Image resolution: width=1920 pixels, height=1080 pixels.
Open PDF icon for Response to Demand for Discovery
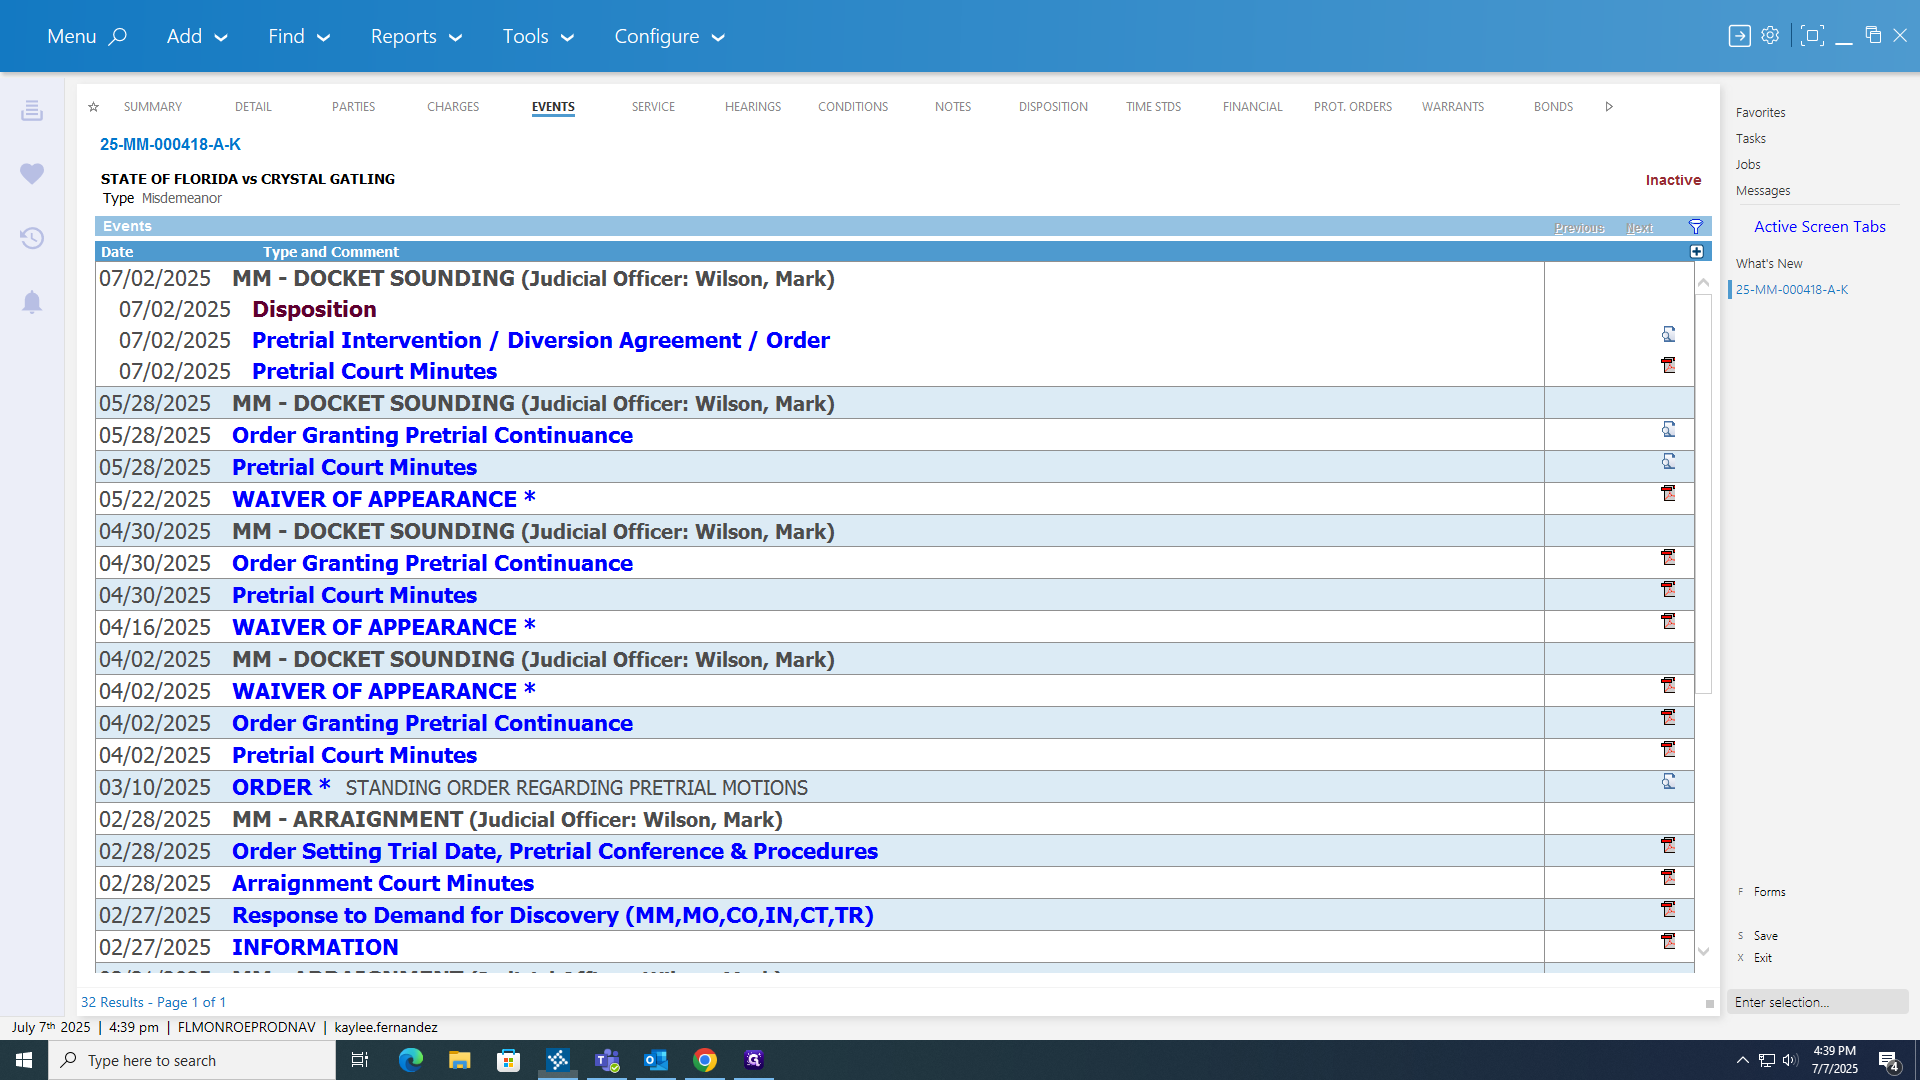click(x=1668, y=909)
